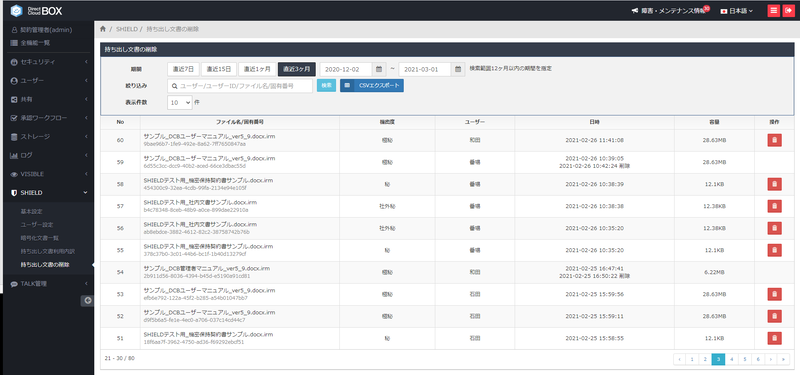The width and height of the screenshot is (800, 375).
Task: Click the home breadcrumb icon
Action: pyautogui.click(x=103, y=29)
